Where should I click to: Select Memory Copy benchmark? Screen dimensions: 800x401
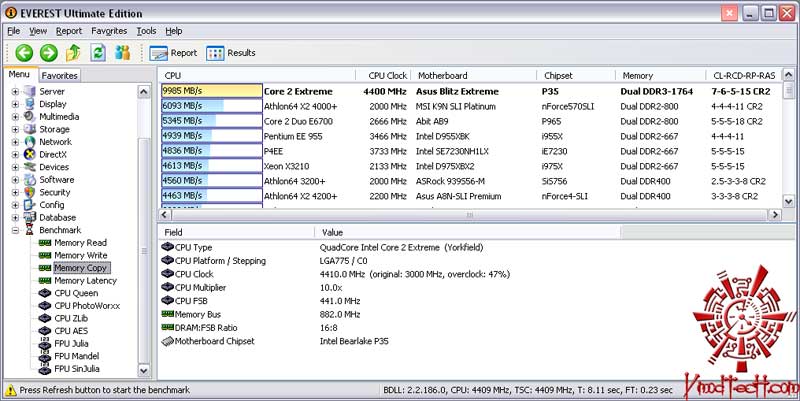[x=81, y=268]
